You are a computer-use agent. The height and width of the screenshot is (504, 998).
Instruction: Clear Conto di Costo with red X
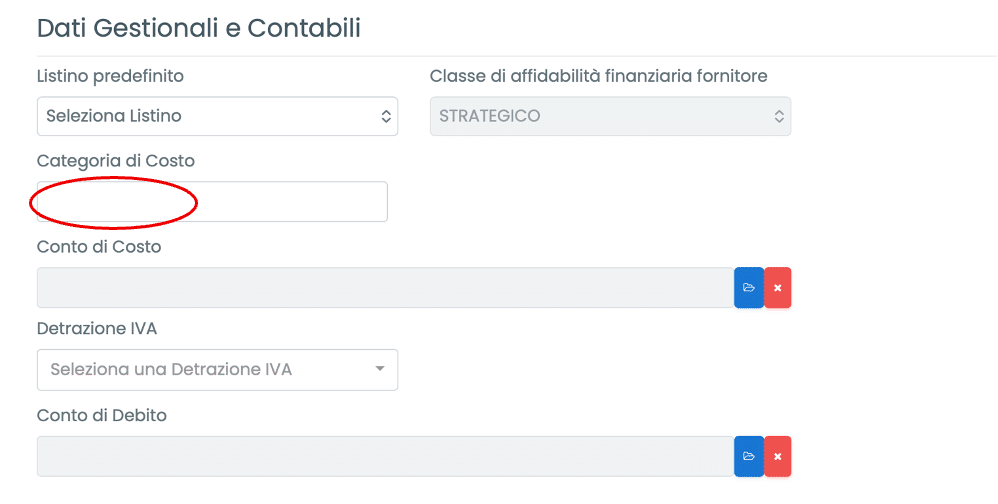tap(777, 288)
